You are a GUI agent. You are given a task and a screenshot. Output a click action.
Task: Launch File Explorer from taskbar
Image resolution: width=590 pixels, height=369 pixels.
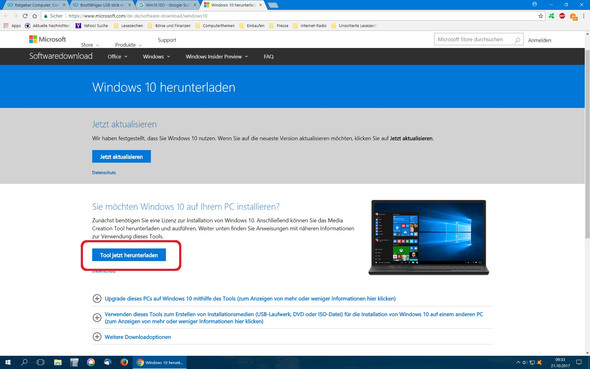(58, 362)
